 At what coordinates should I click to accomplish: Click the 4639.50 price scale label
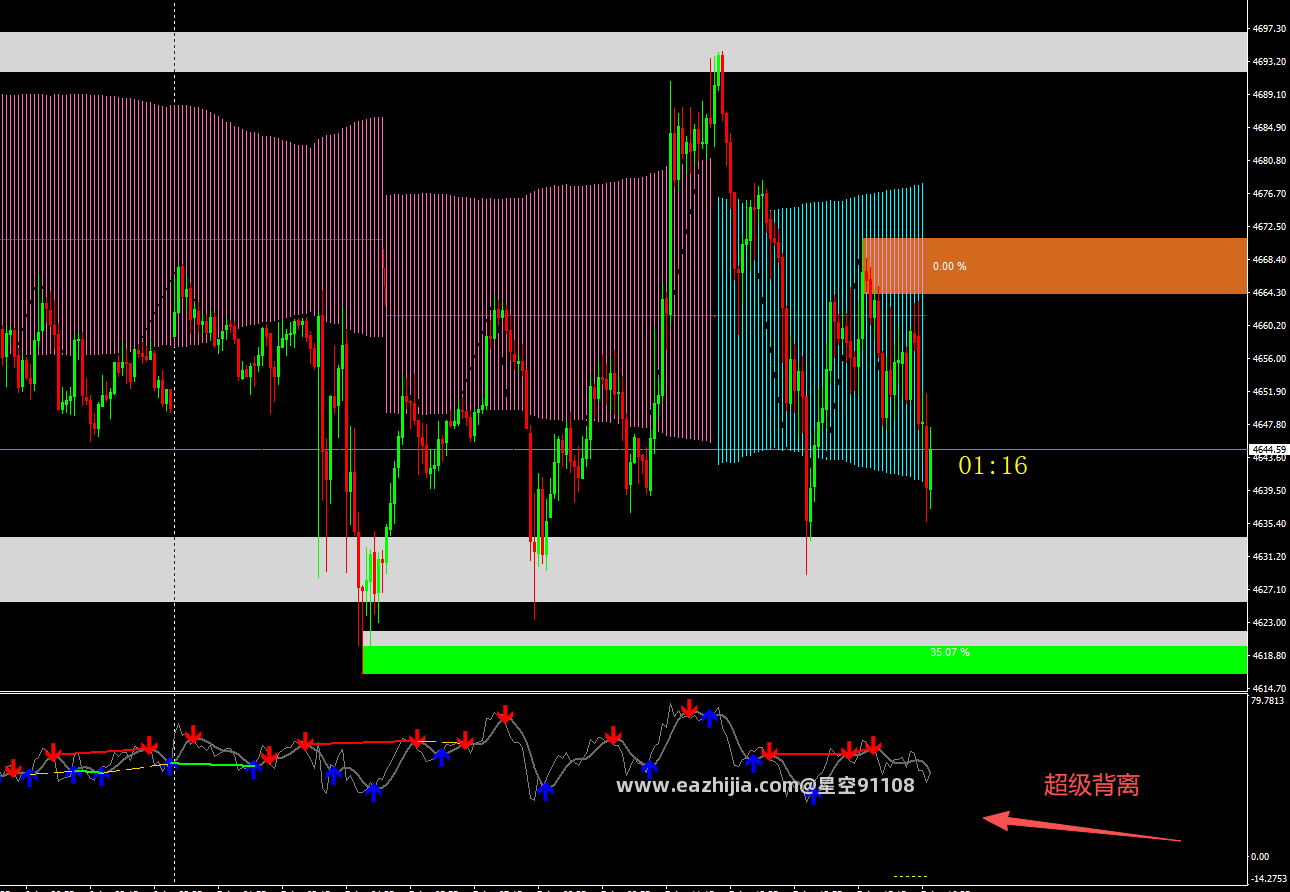click(x=1268, y=491)
